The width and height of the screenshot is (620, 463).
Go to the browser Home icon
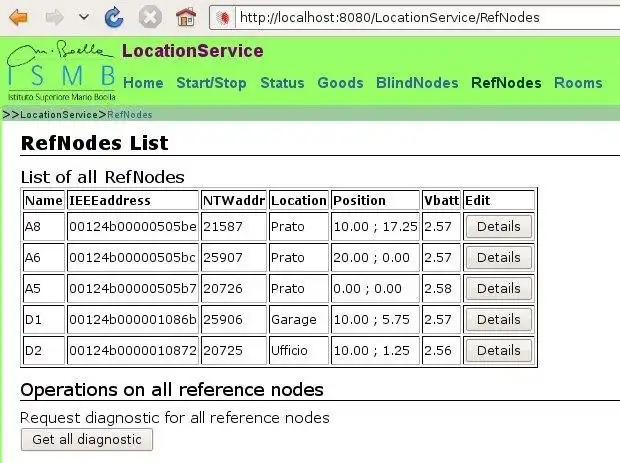click(186, 17)
